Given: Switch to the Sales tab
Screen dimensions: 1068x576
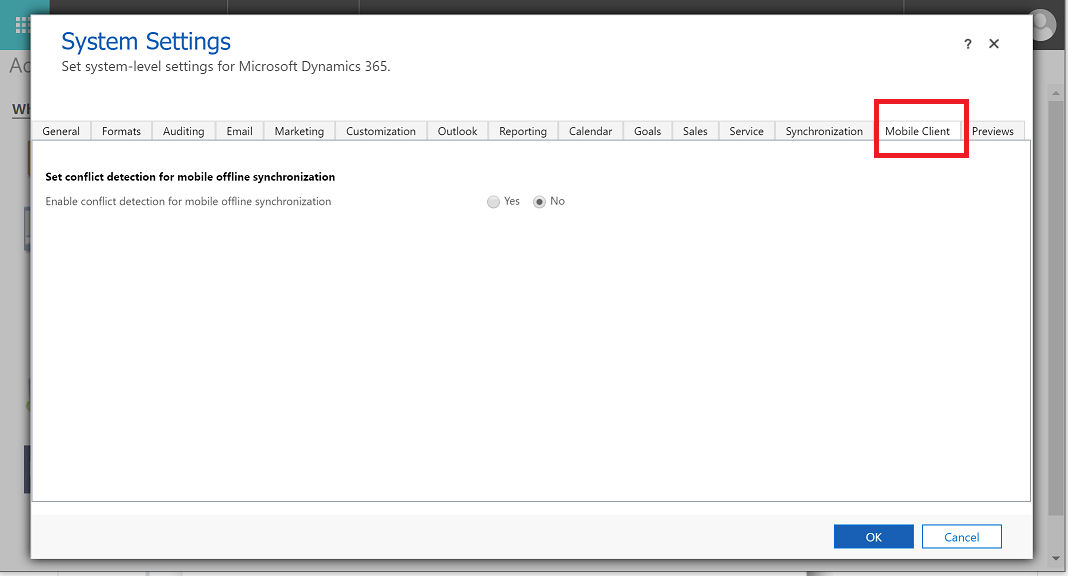Looking at the screenshot, I should pos(695,131).
